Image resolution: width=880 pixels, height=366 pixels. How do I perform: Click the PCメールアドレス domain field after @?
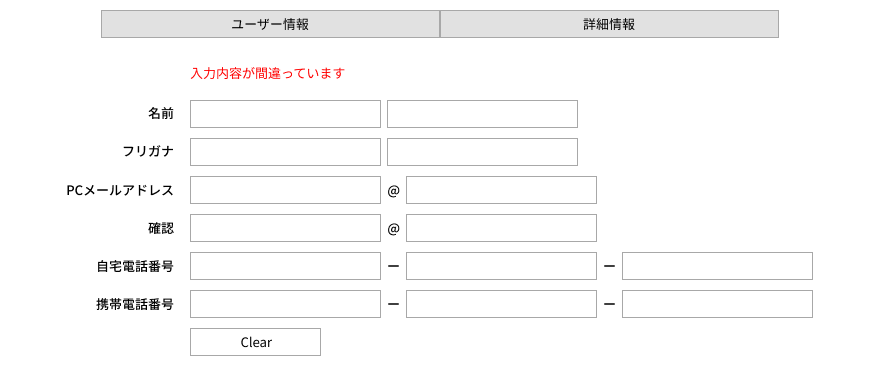tap(501, 190)
